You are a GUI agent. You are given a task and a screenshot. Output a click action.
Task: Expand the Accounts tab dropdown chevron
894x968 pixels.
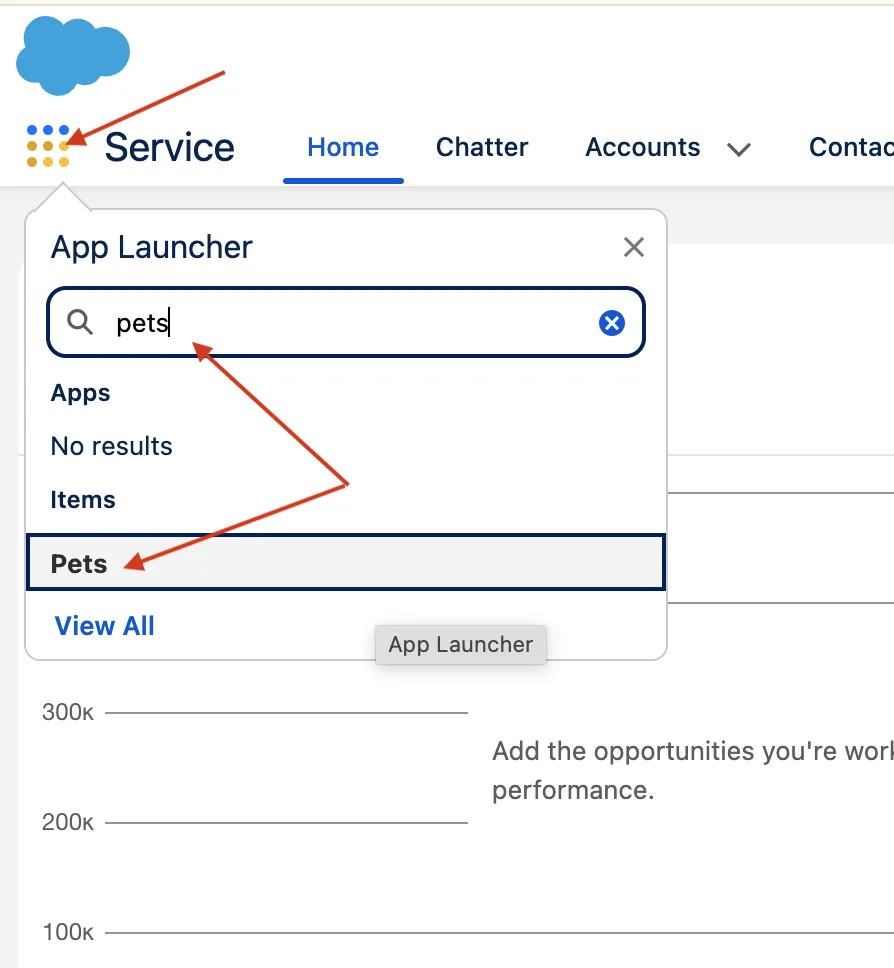738,149
